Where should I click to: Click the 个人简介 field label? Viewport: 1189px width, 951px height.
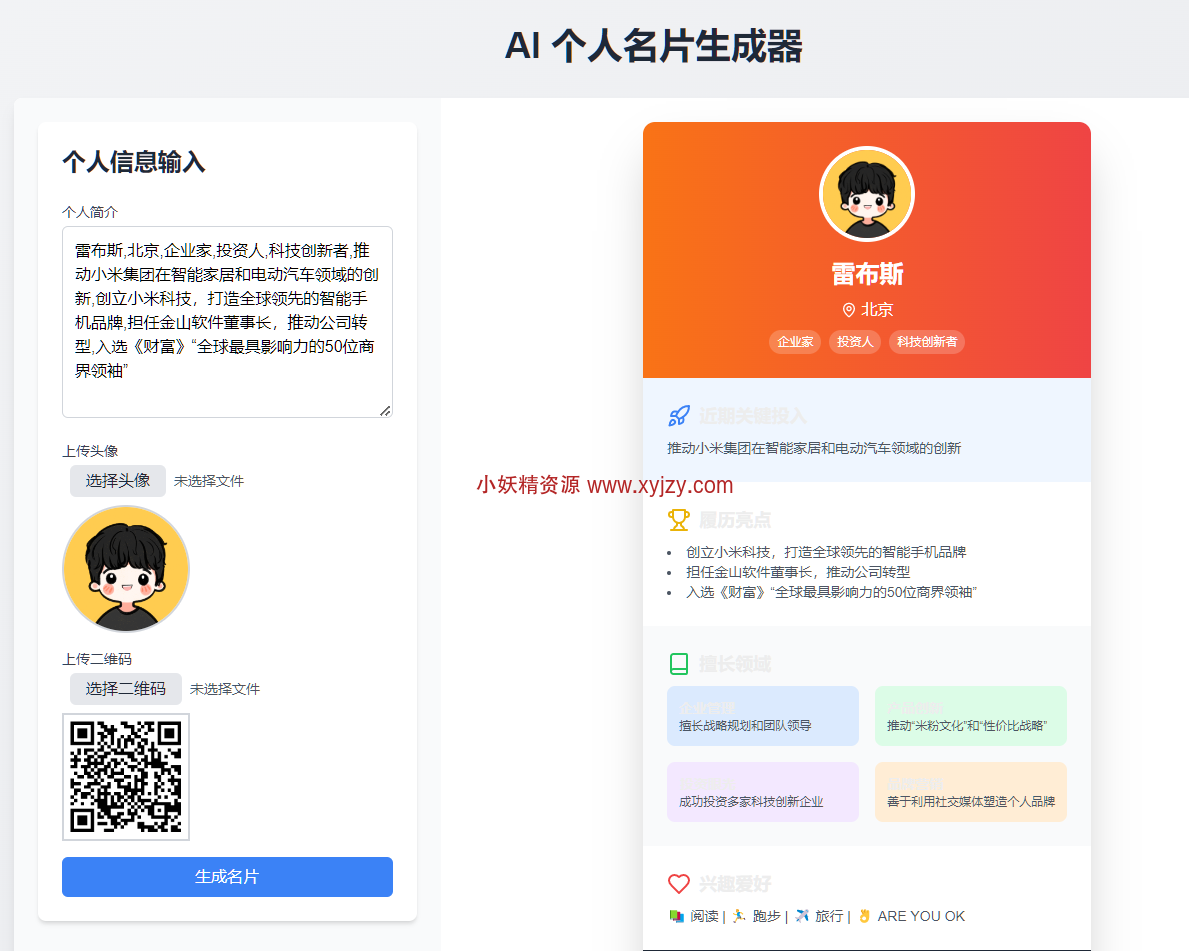(x=89, y=212)
